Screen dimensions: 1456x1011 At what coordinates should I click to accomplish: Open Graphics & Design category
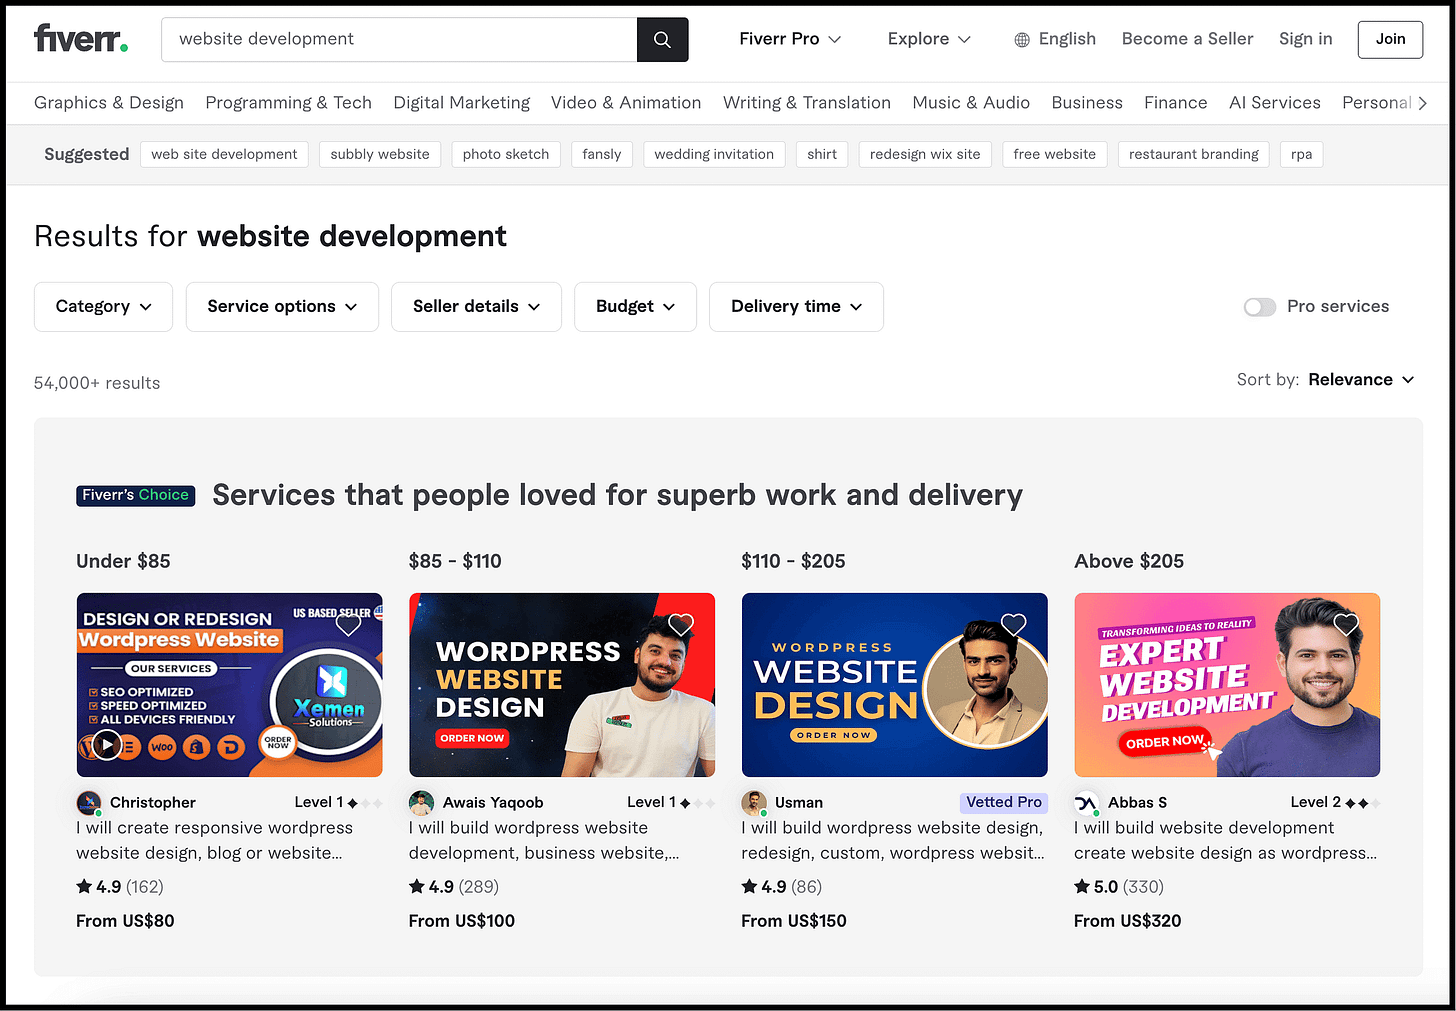pyautogui.click(x=109, y=103)
